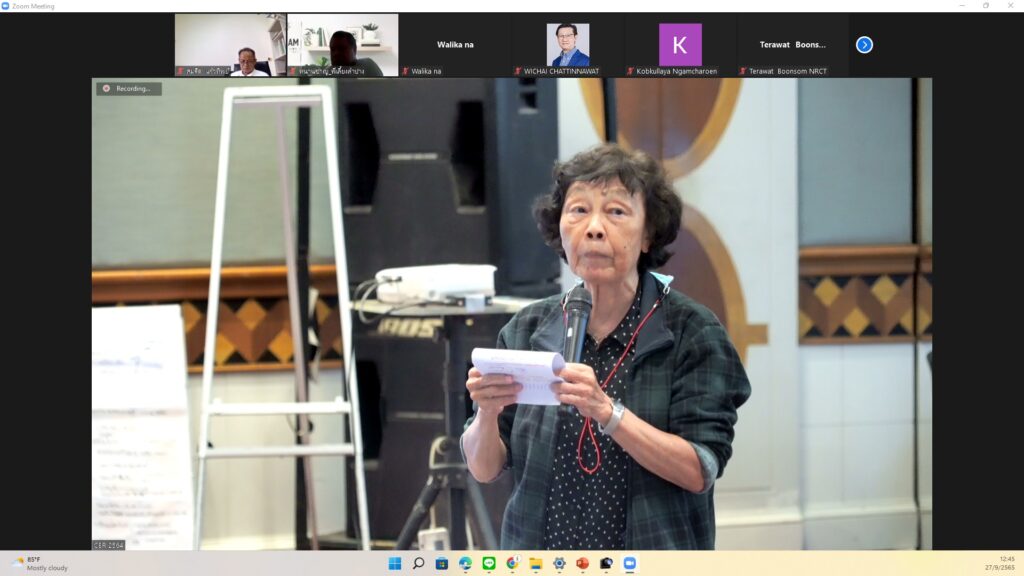Open Settings gear on the taskbar
1024x576 pixels.
point(559,563)
